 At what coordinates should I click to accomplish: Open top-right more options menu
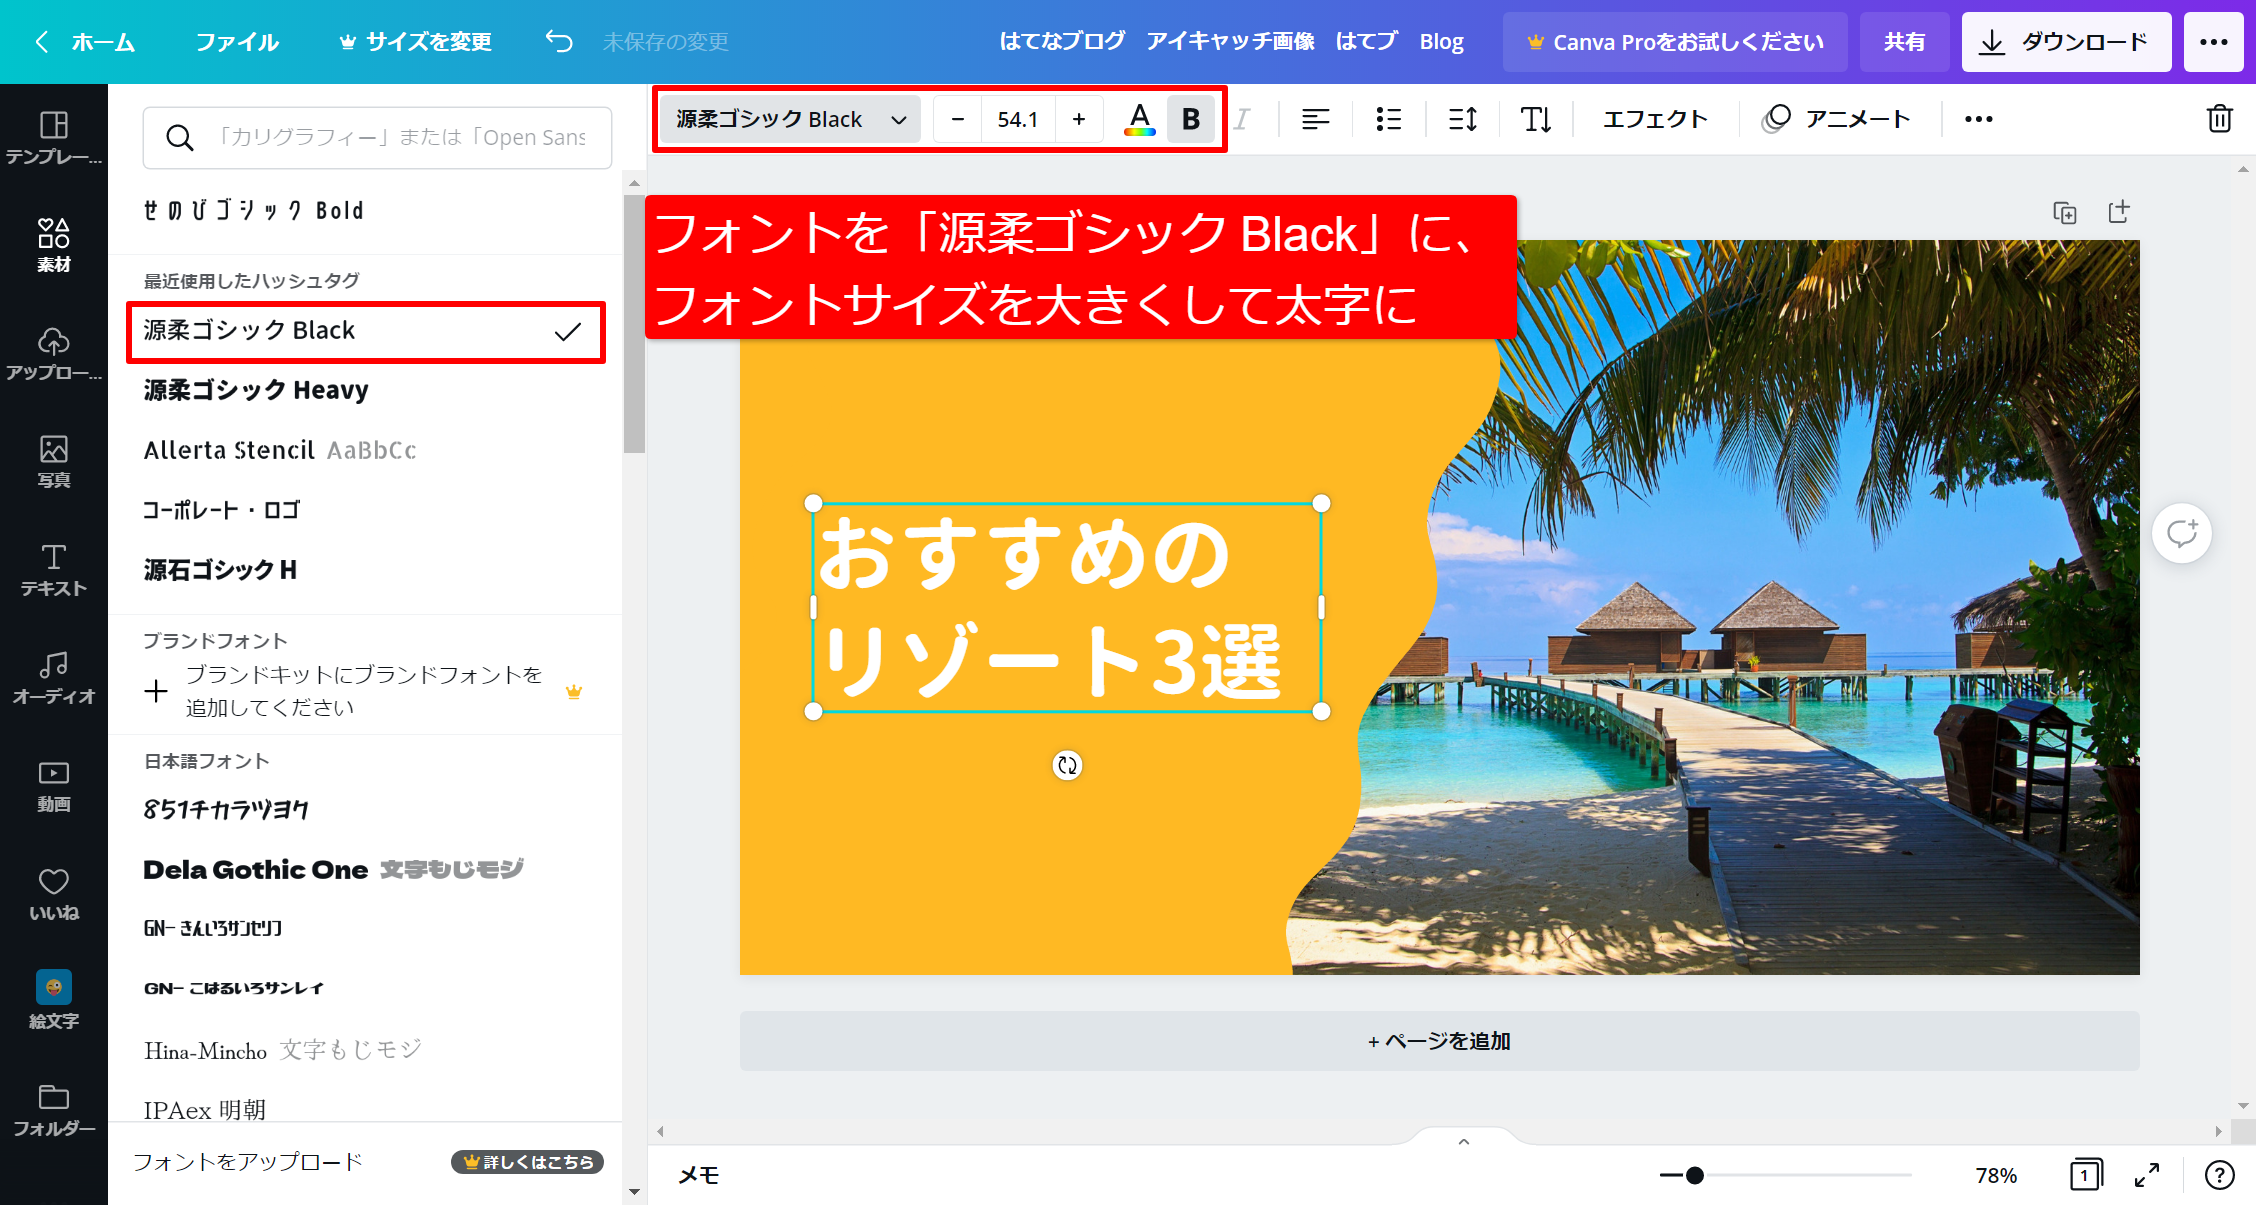[x=2213, y=41]
